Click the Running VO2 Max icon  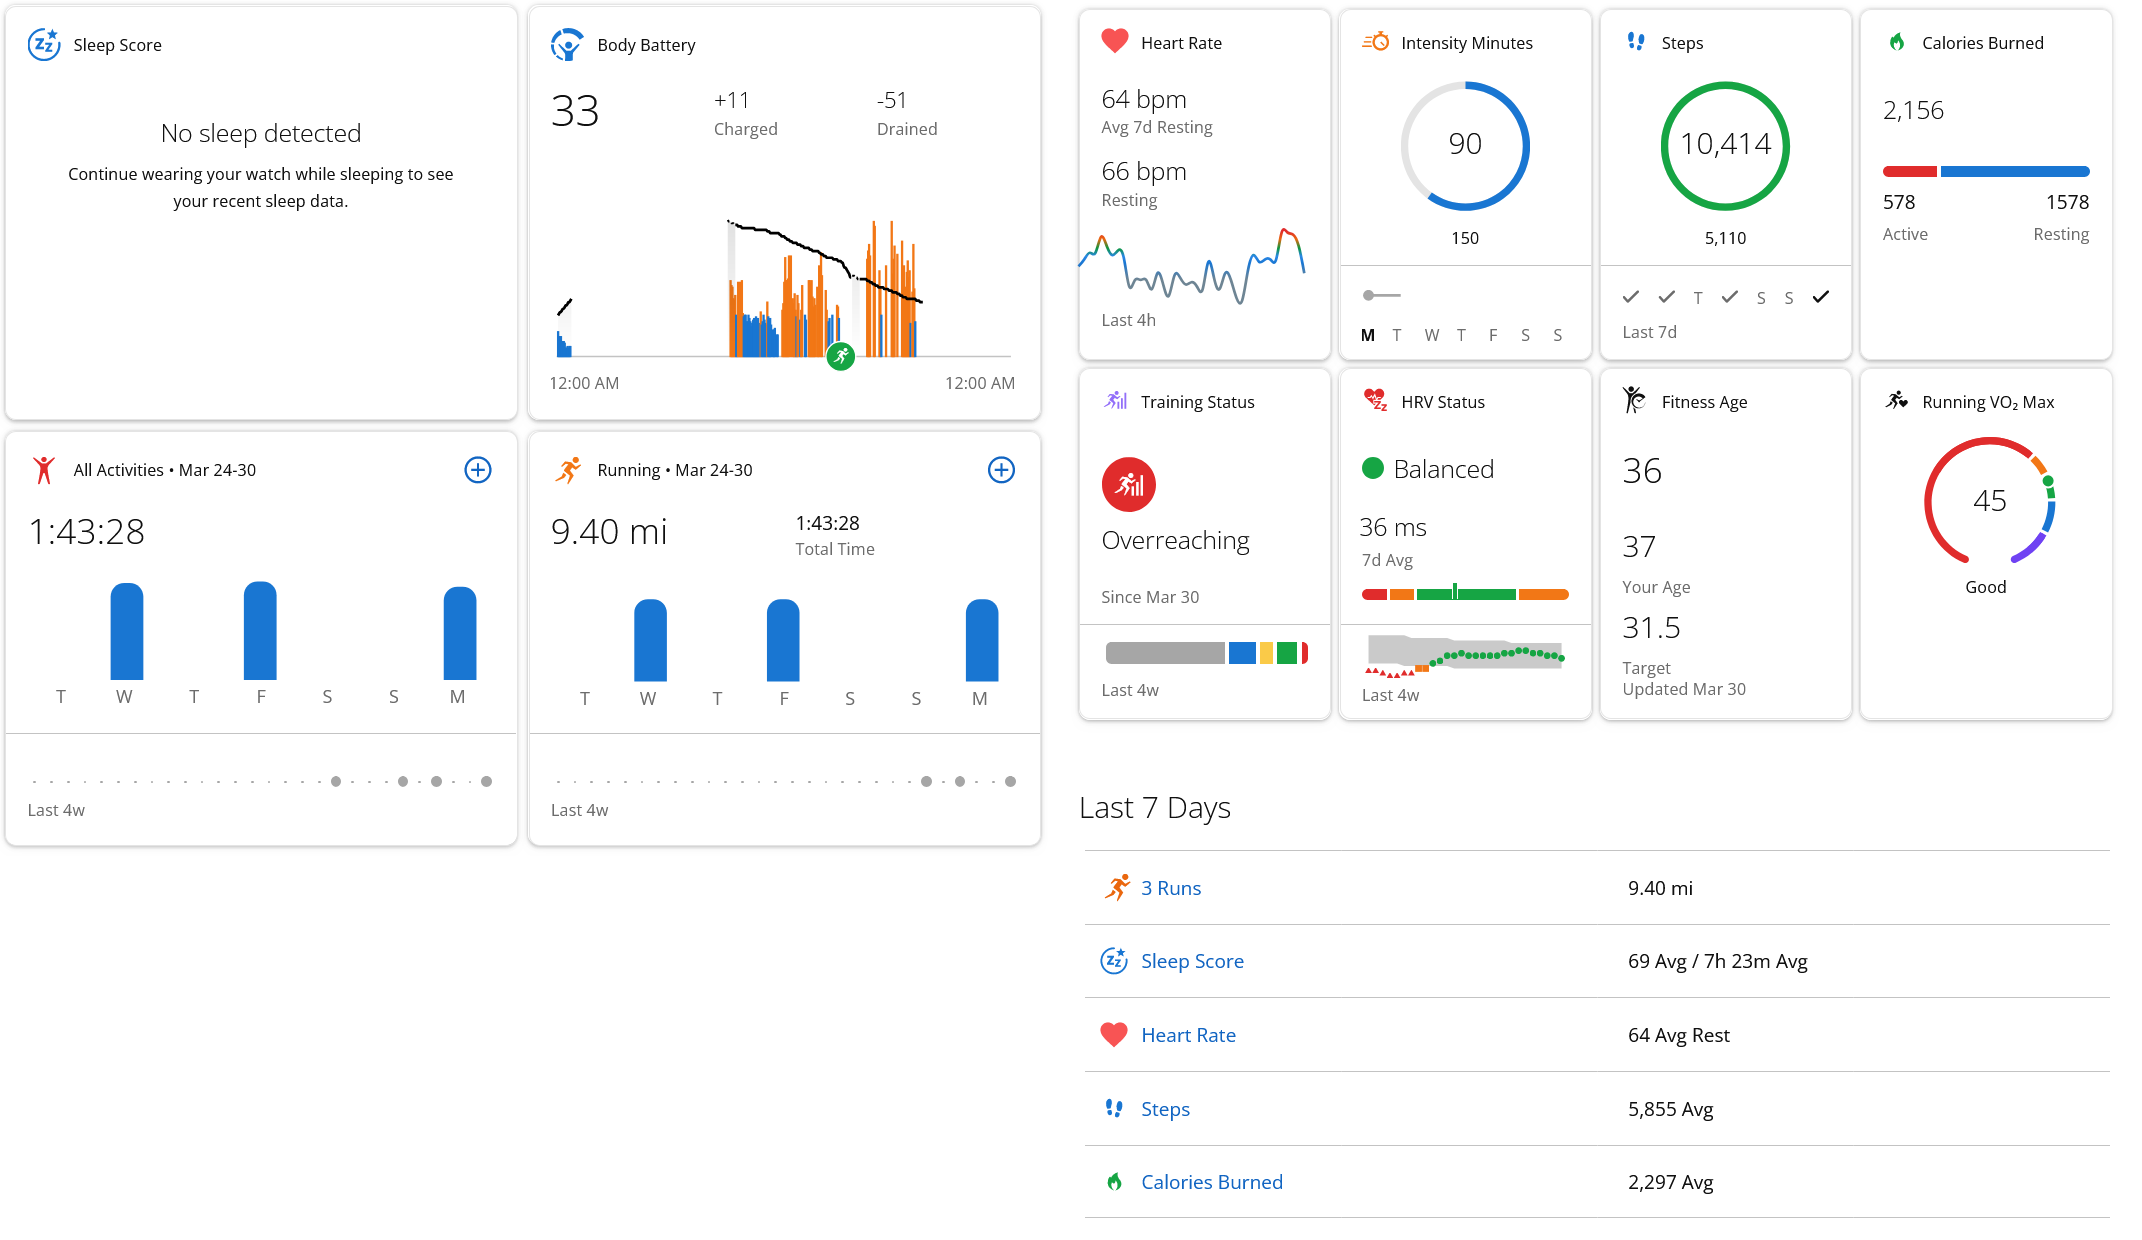(1896, 401)
